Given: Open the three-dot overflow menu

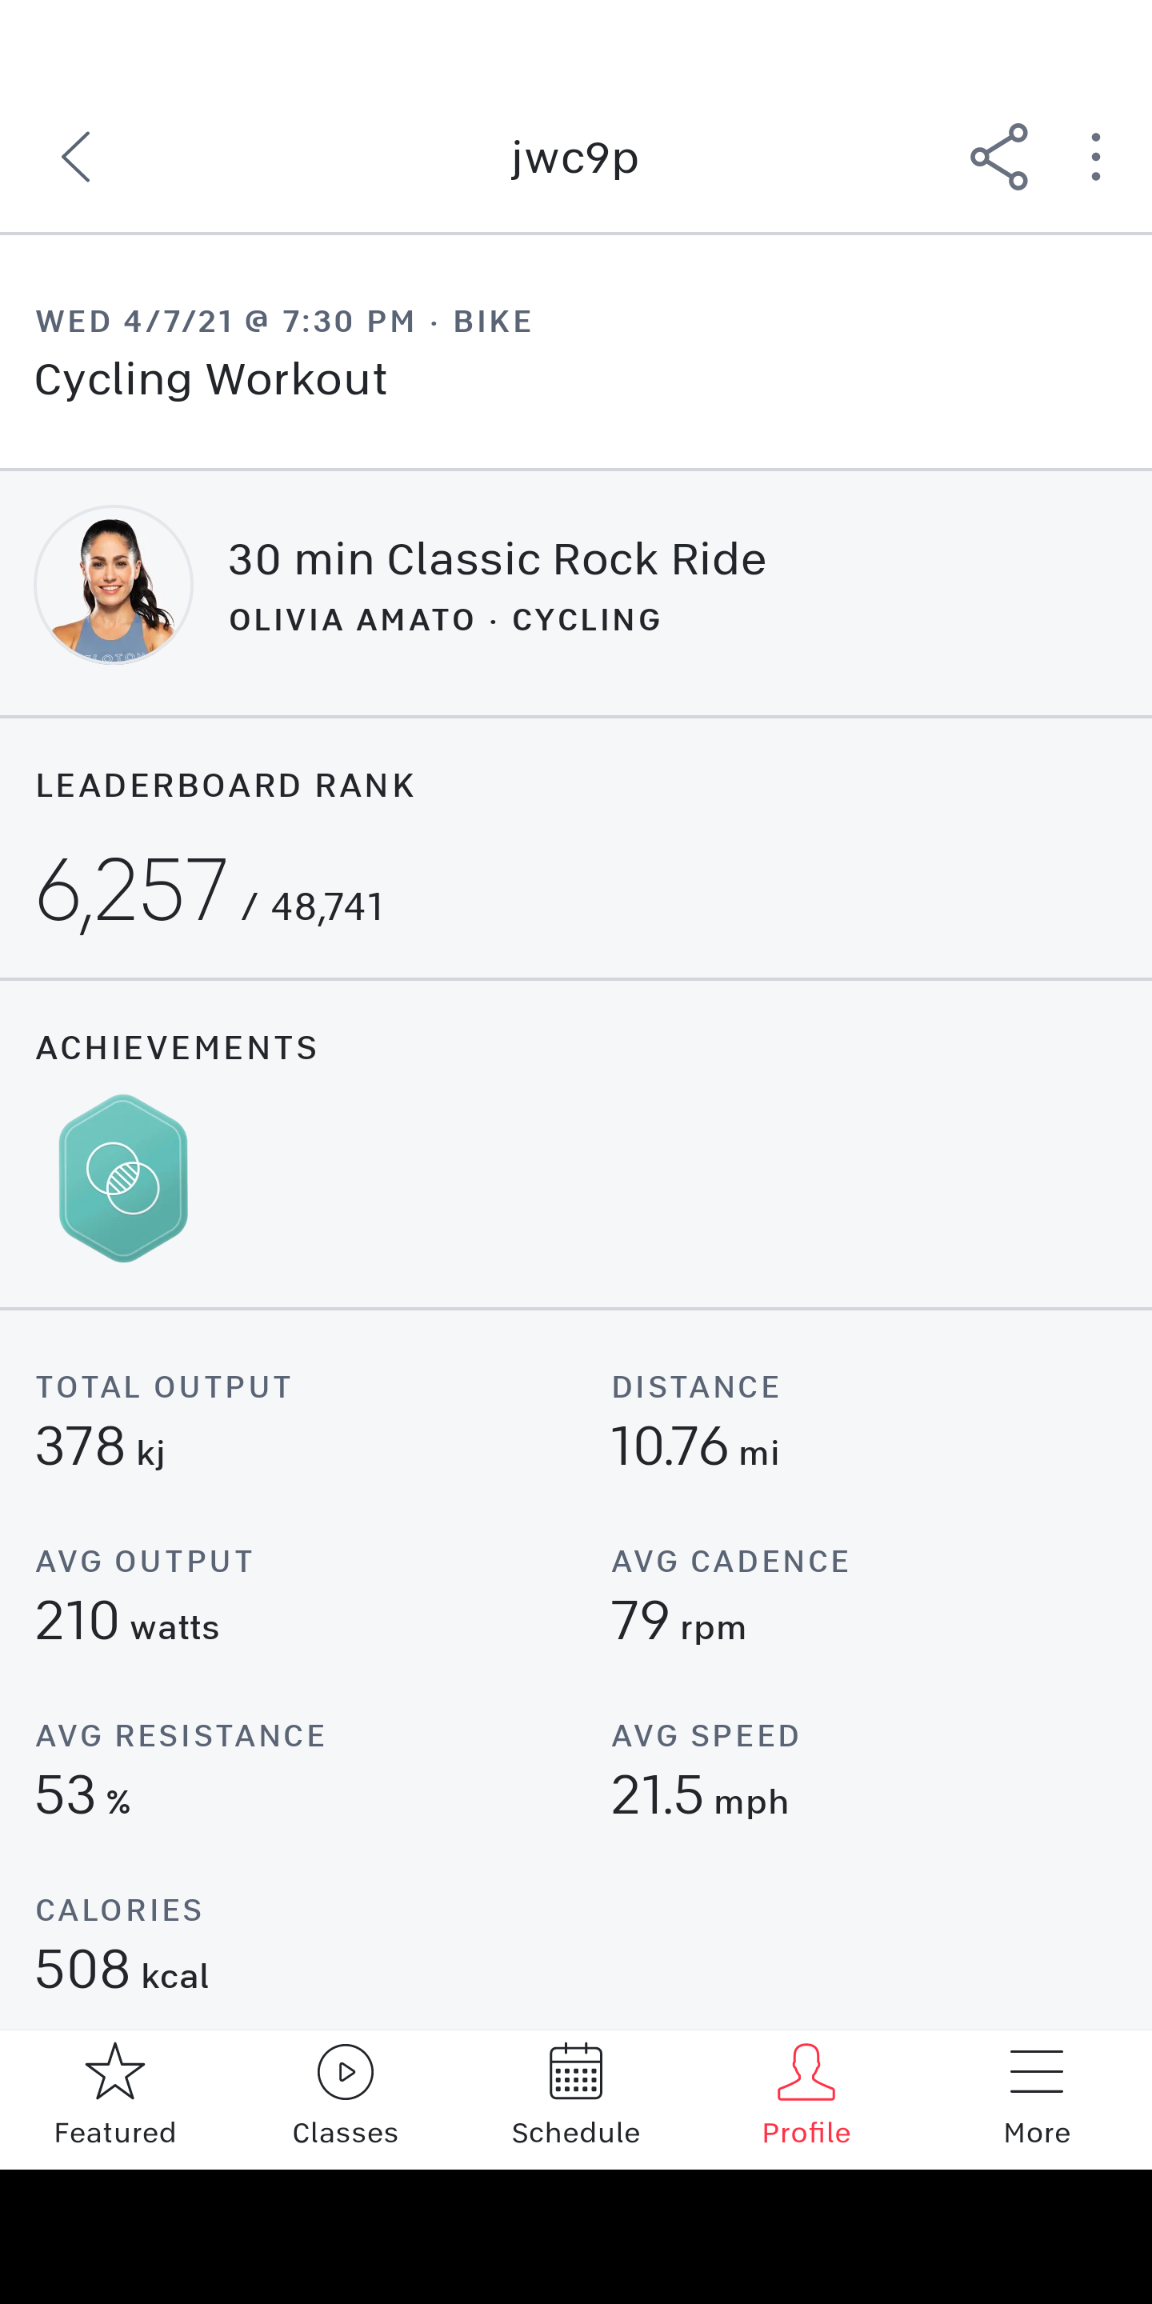Looking at the screenshot, I should [x=1096, y=157].
